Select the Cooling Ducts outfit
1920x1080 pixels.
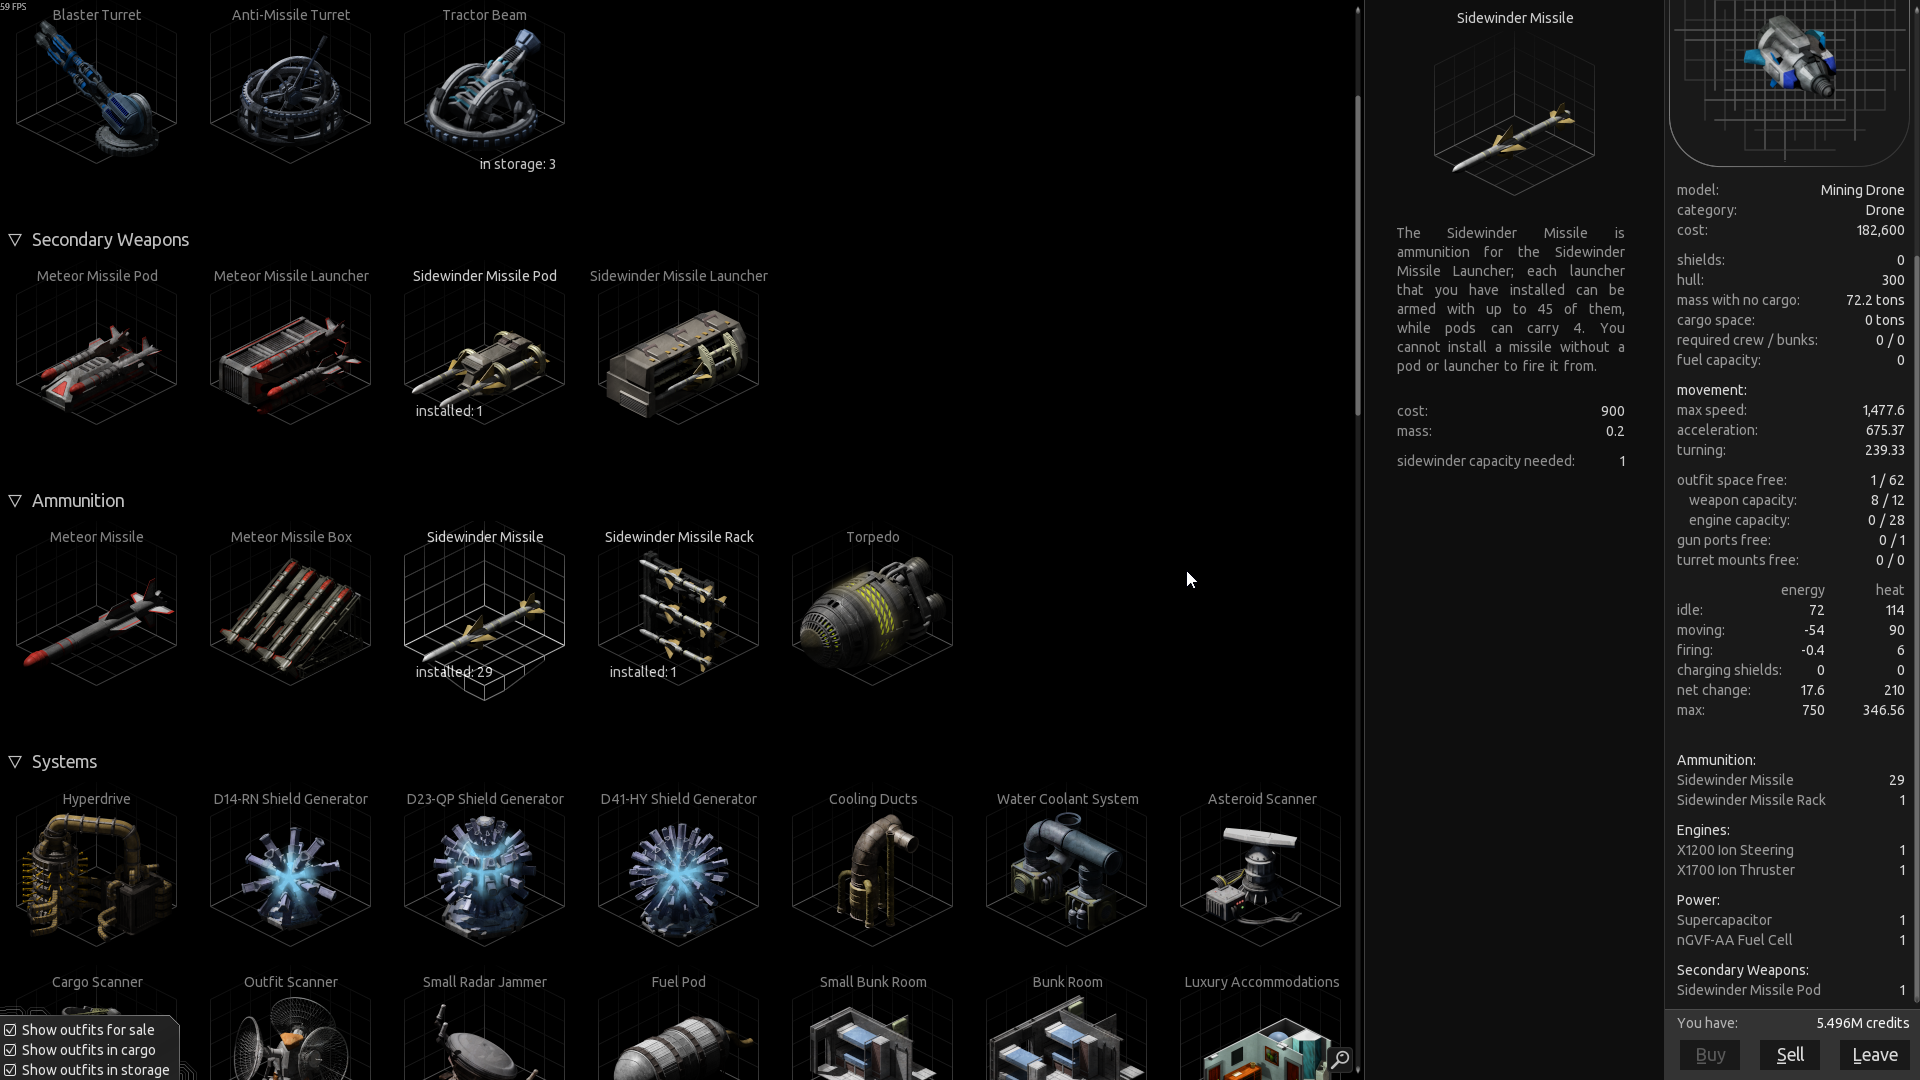coord(873,869)
